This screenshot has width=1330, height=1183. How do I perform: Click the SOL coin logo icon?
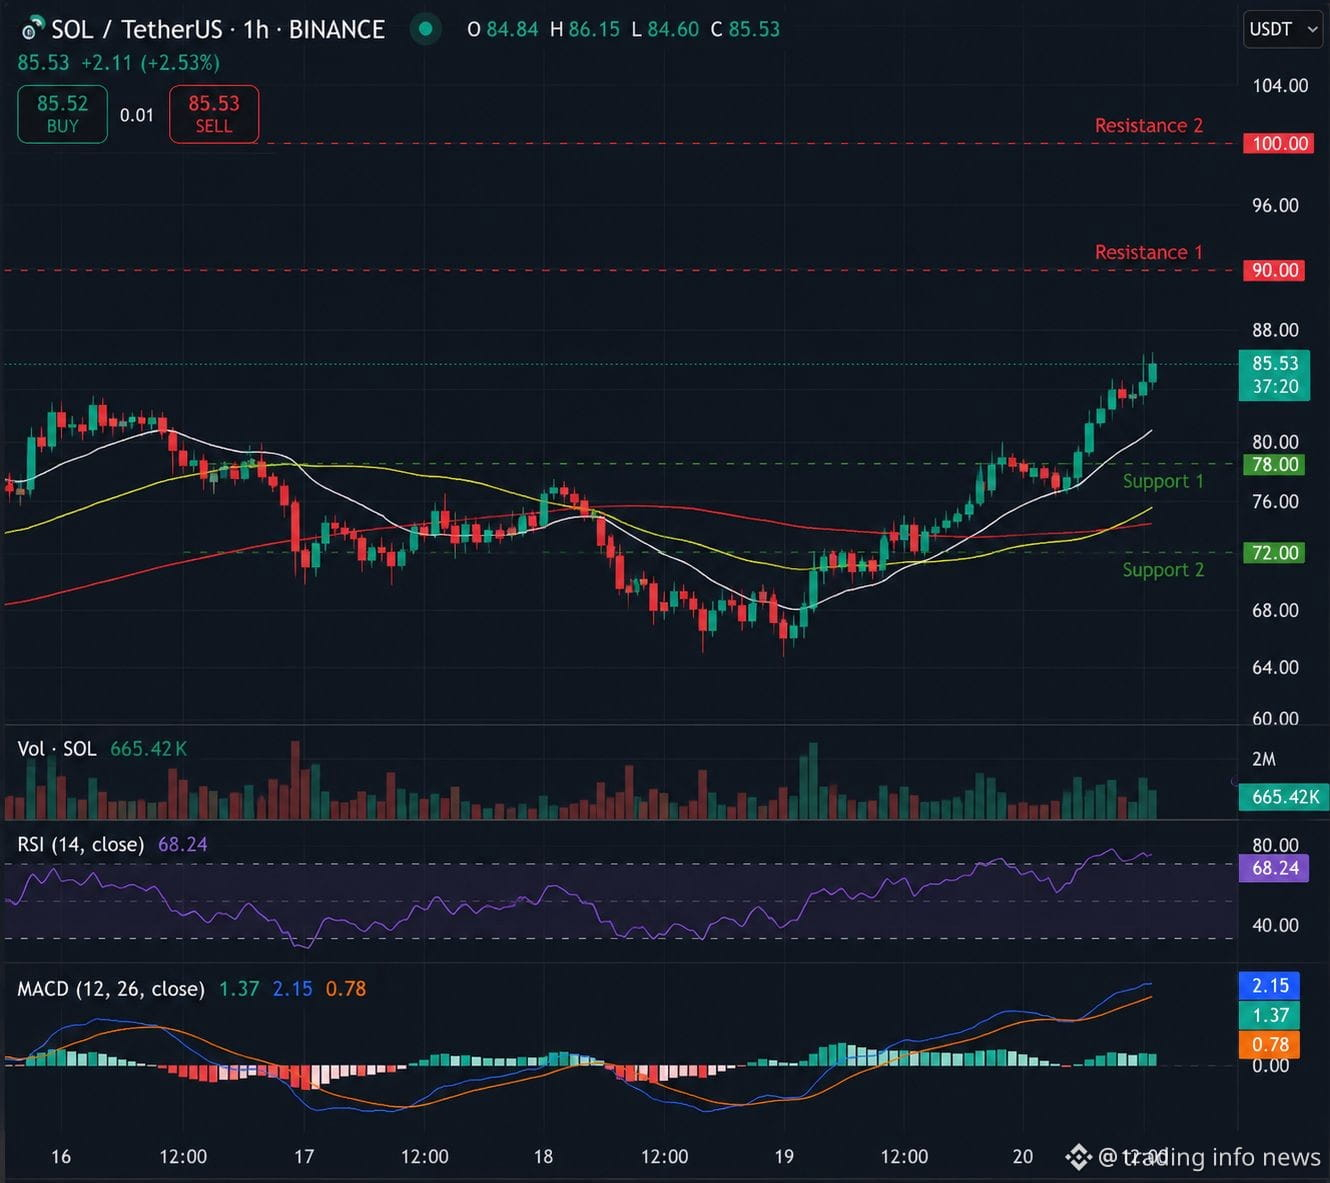(32, 29)
